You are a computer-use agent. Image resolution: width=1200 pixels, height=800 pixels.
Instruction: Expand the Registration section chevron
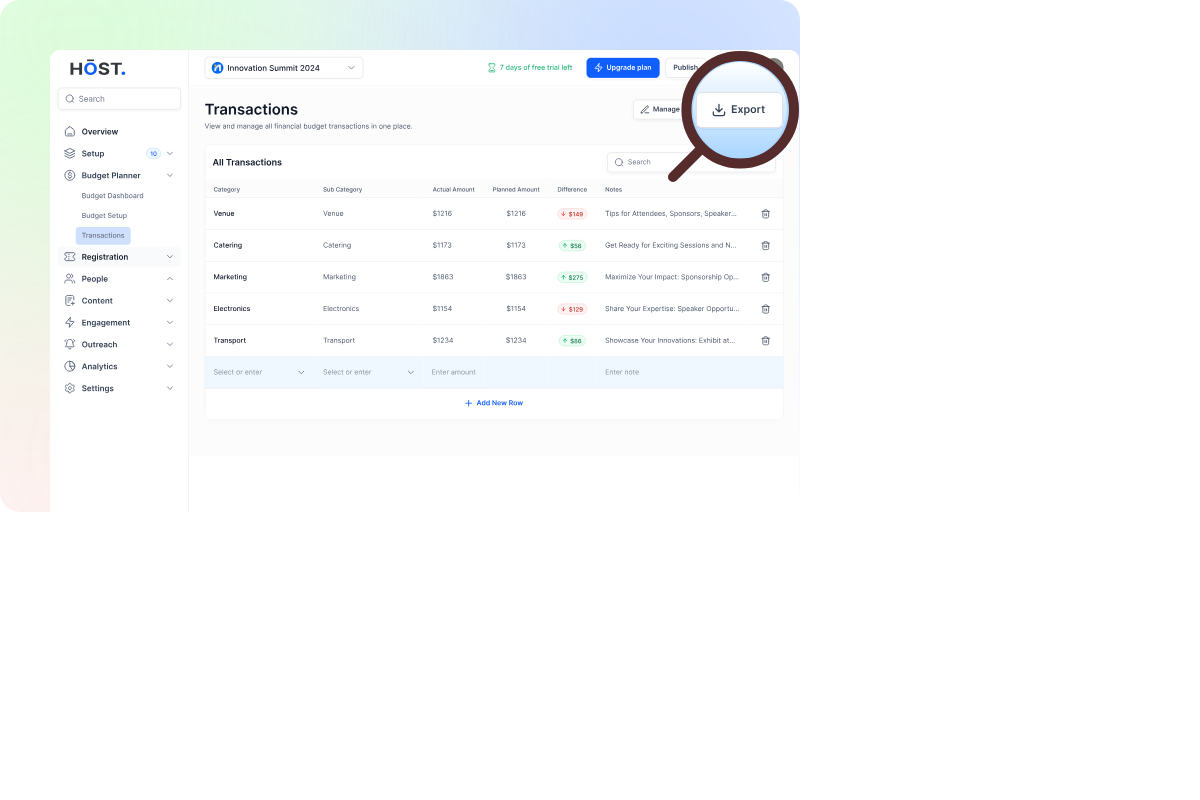(170, 257)
